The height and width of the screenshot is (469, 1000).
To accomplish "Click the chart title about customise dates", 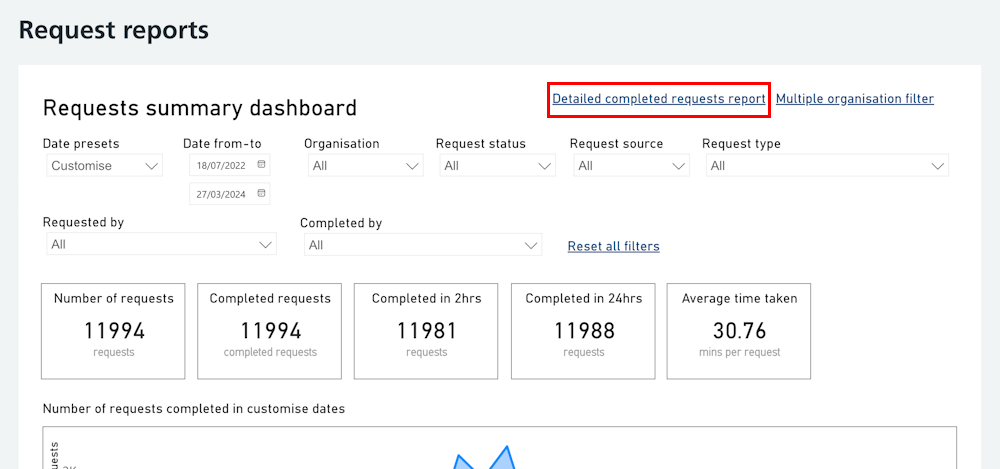I will [x=194, y=409].
